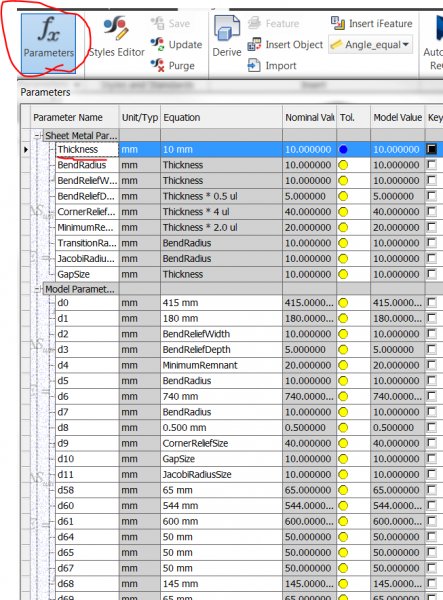The width and height of the screenshot is (443, 600).
Task: Click equation 'Thickness * 4 ul'
Action: tap(222, 212)
